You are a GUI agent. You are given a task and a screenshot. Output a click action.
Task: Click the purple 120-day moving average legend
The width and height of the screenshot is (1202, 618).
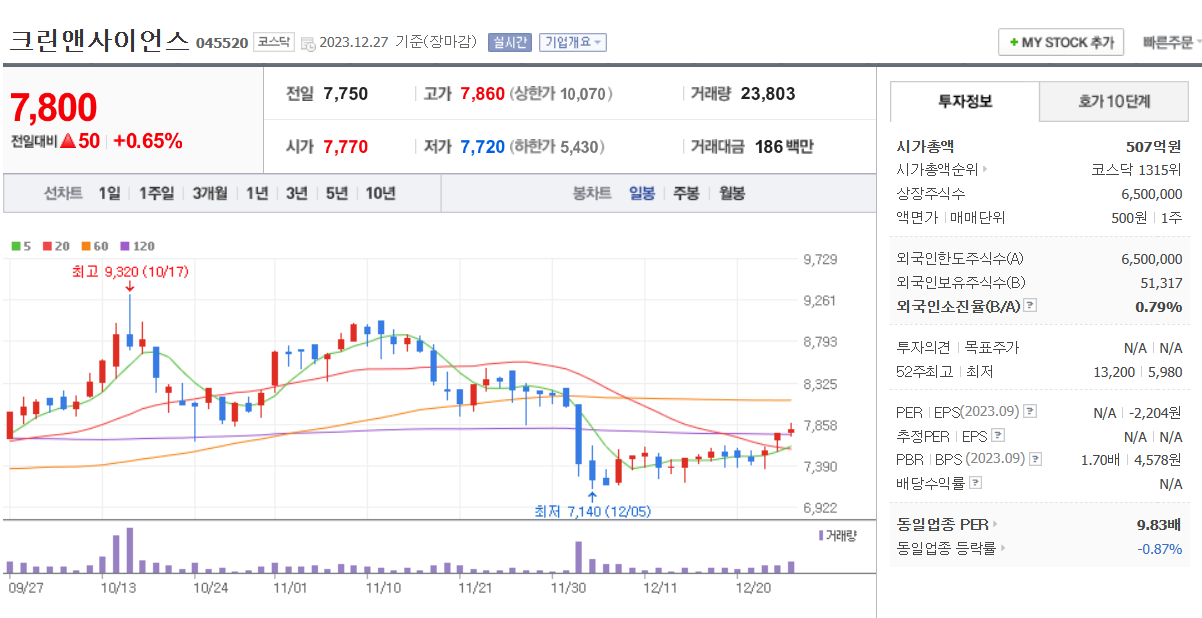[137, 246]
